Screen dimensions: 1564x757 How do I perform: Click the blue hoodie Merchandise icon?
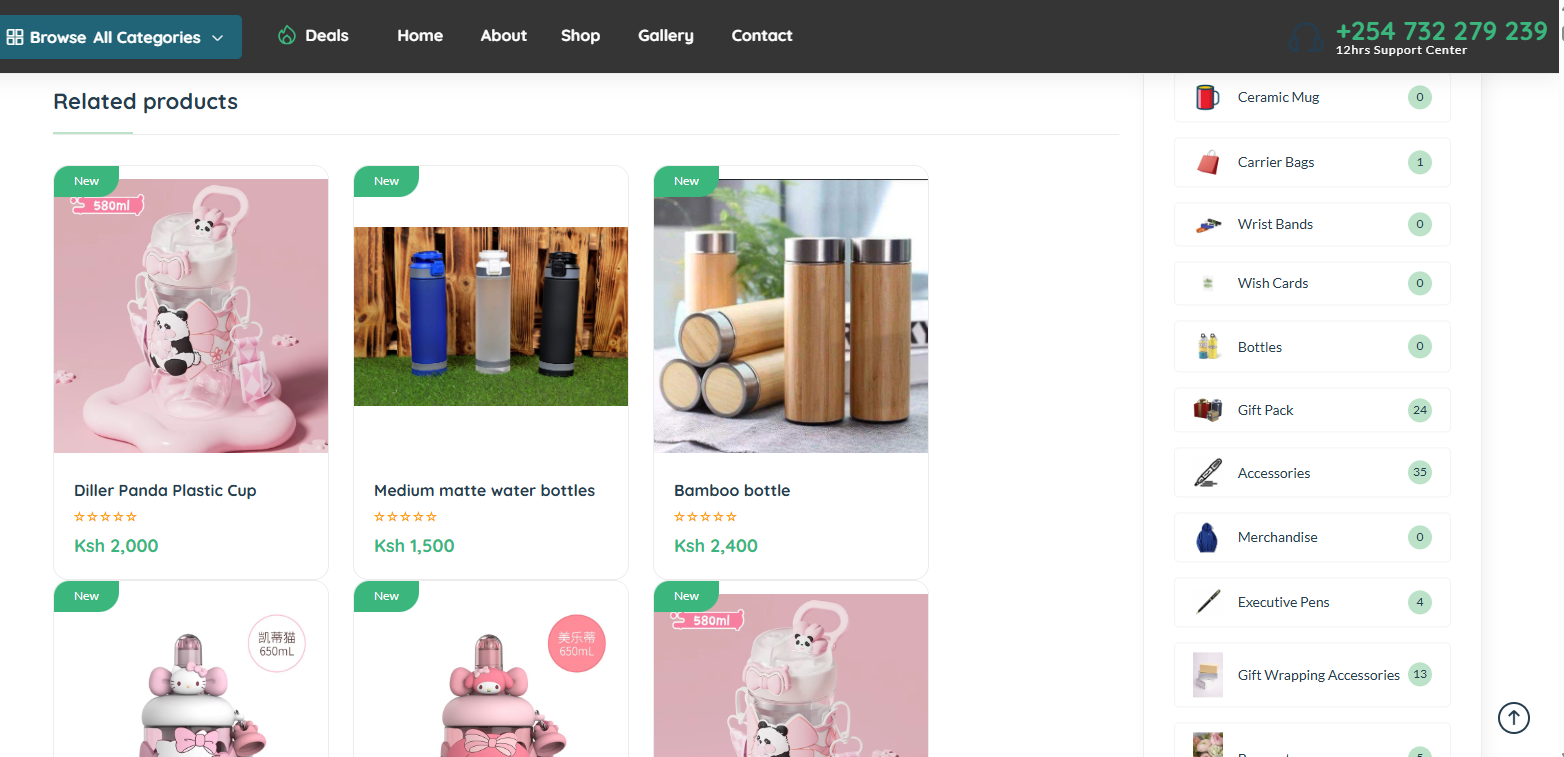[x=1207, y=538]
